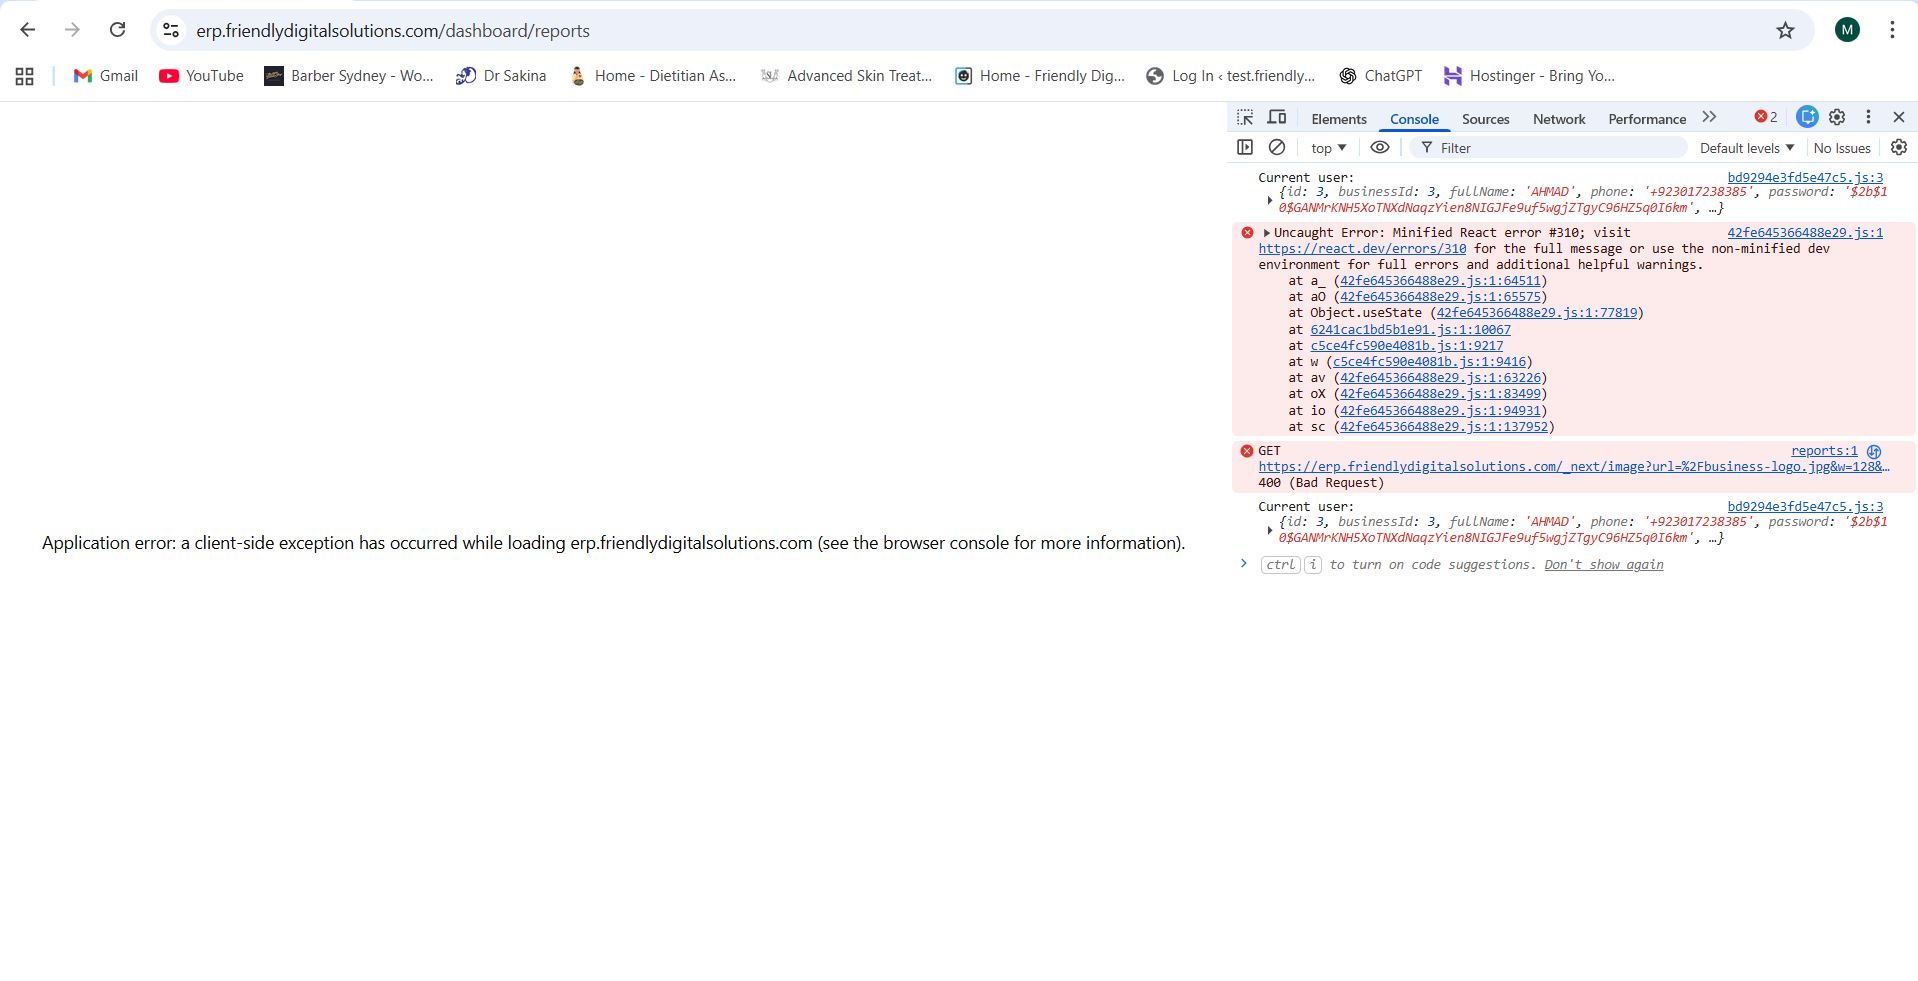The height and width of the screenshot is (981, 1918).
Task: Open DevTools settings gear icon
Action: (x=1837, y=118)
